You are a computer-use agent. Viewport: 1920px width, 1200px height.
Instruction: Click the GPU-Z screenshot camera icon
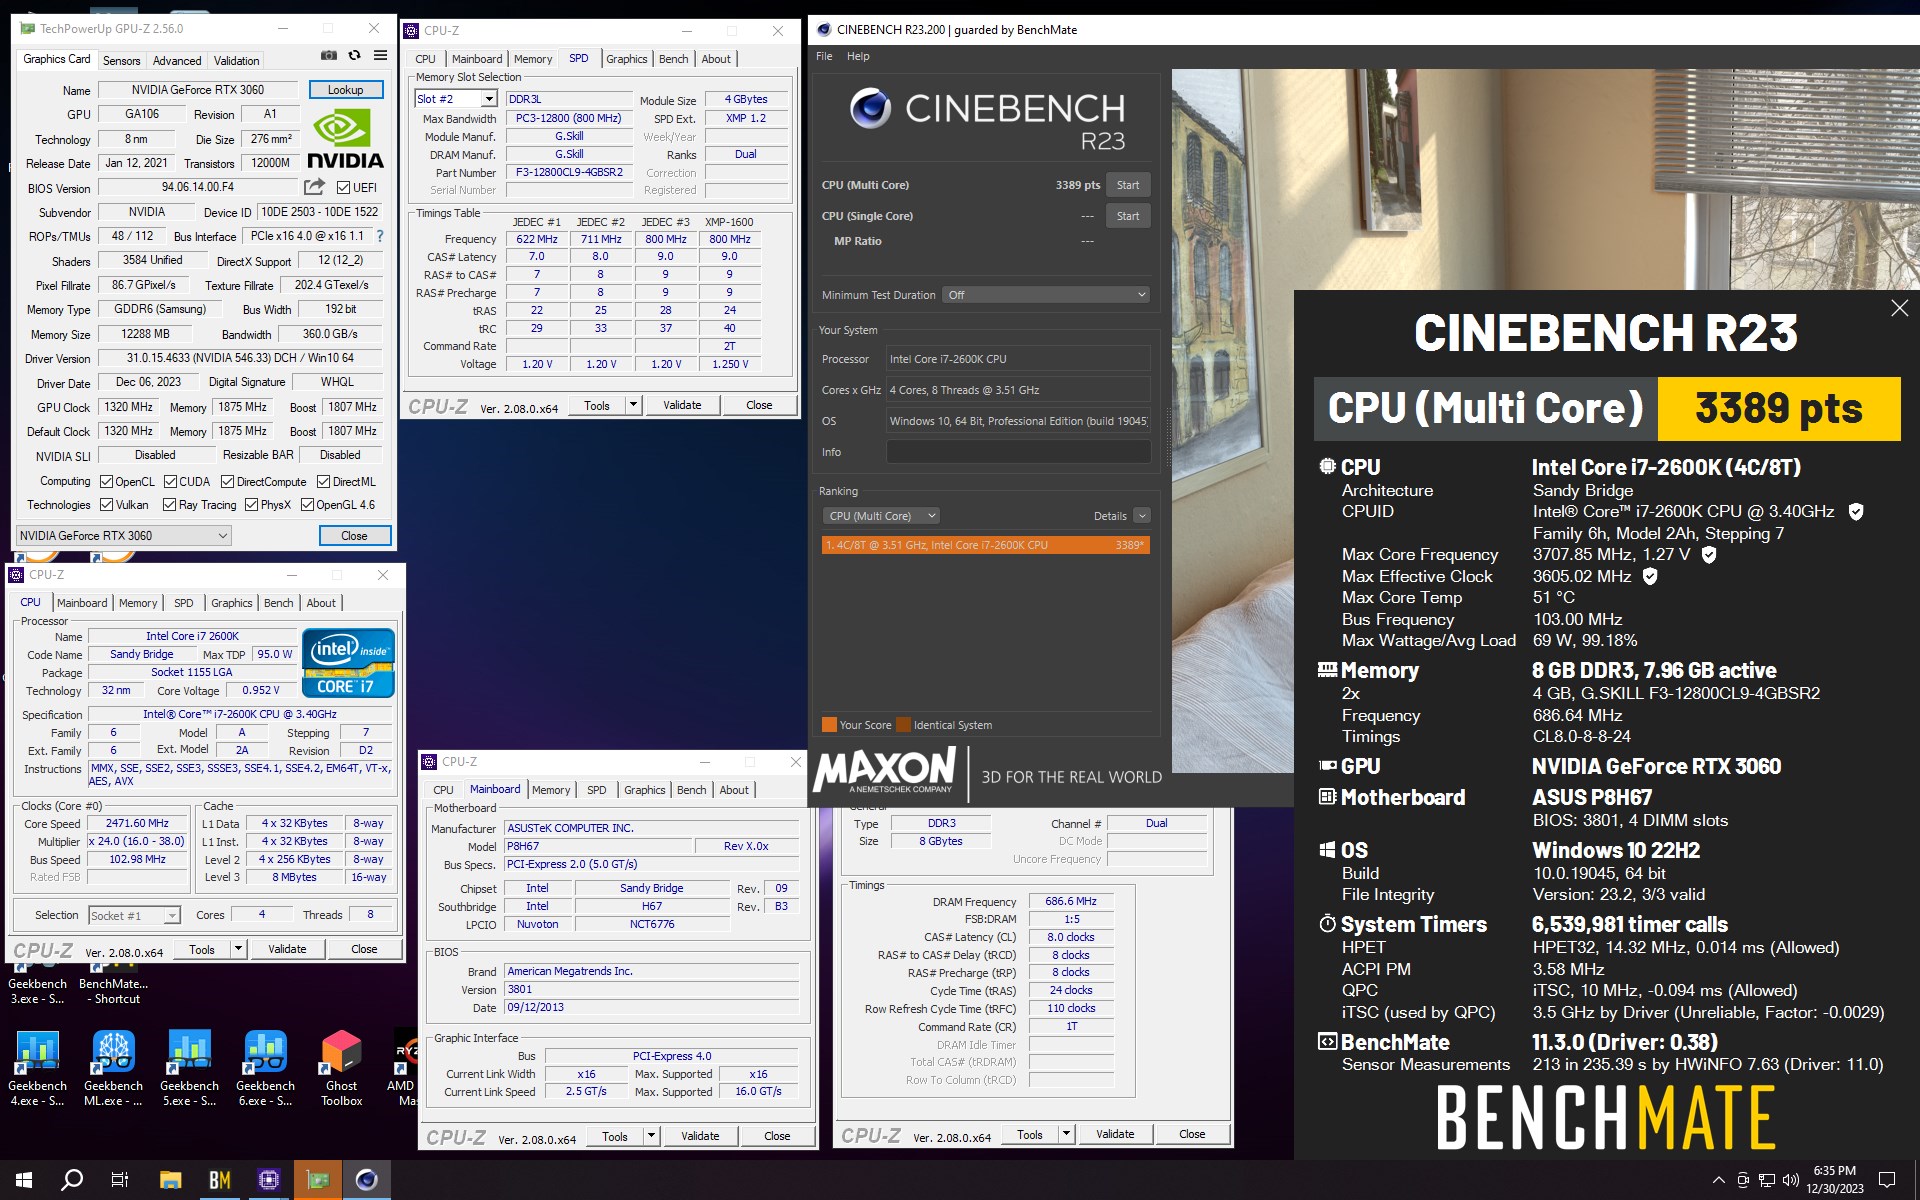point(328,56)
